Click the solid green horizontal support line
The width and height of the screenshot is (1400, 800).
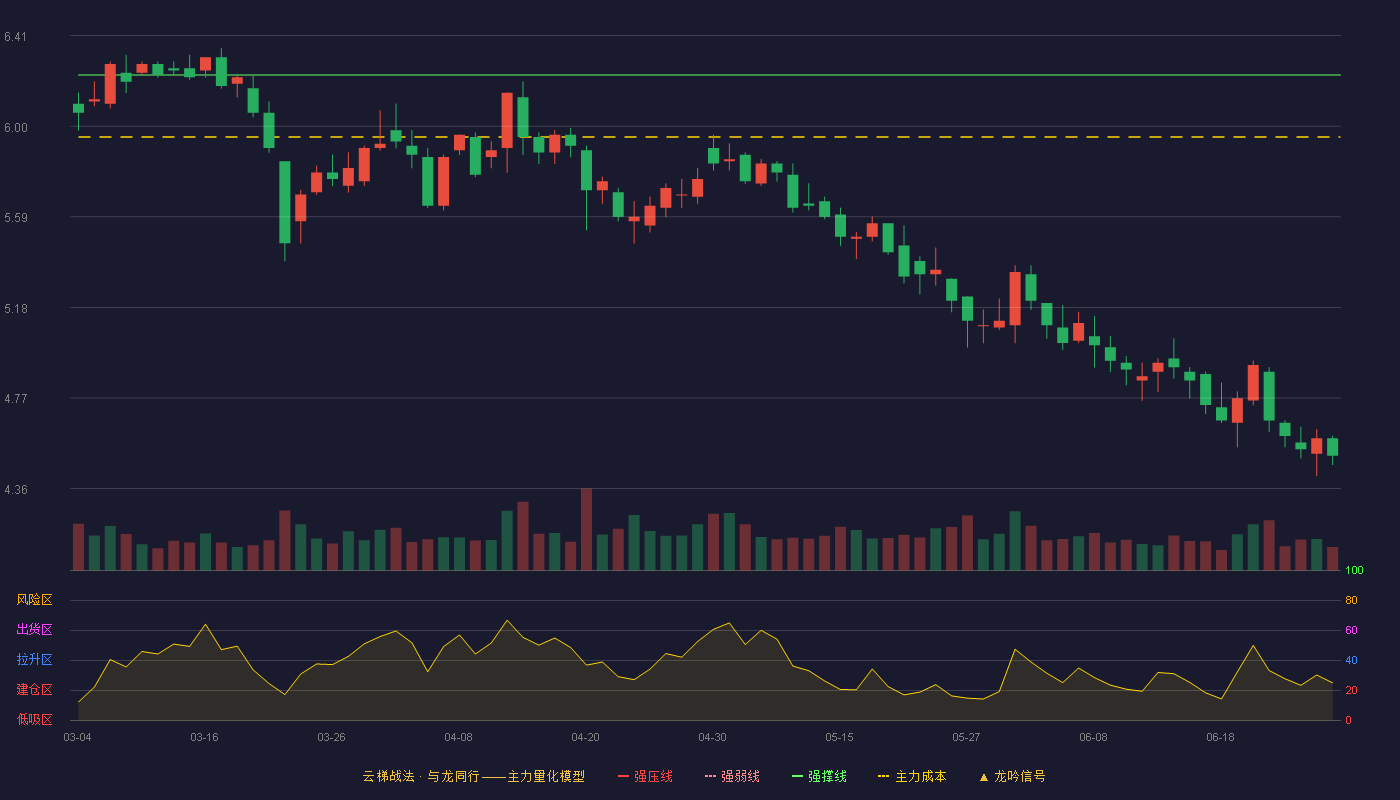tap(709, 75)
